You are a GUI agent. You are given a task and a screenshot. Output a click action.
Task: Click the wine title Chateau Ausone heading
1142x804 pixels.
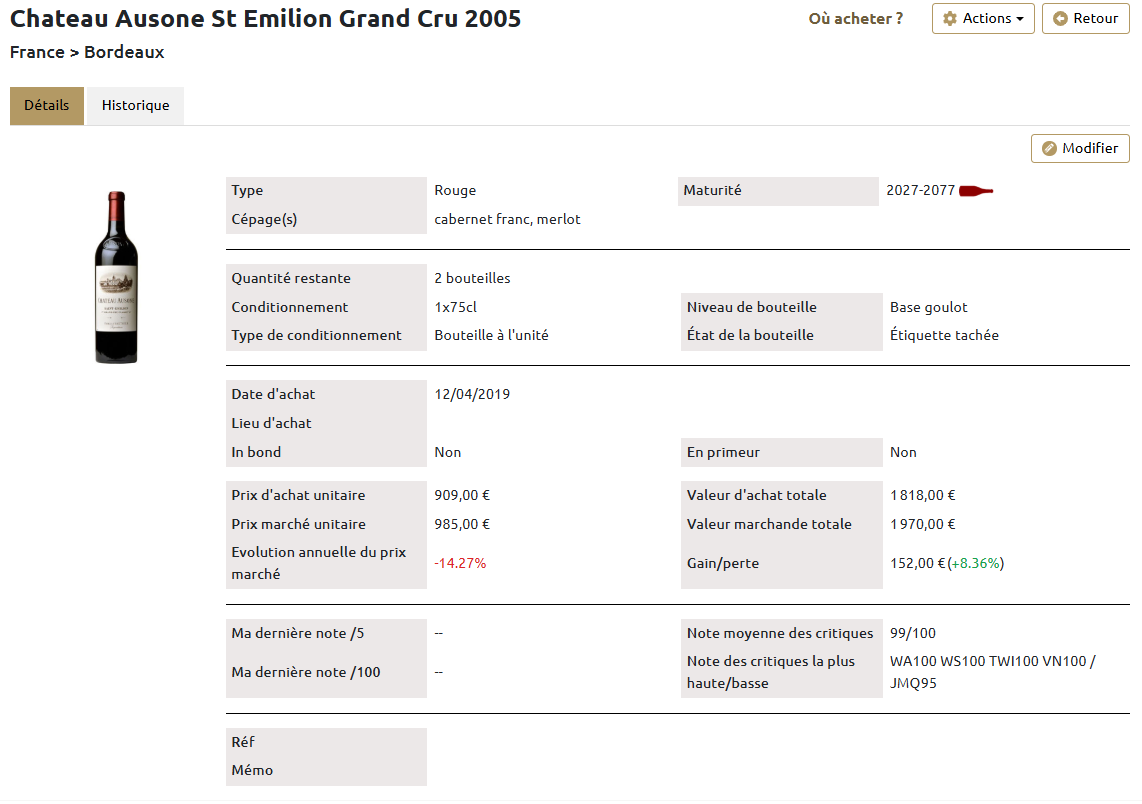pos(266,18)
